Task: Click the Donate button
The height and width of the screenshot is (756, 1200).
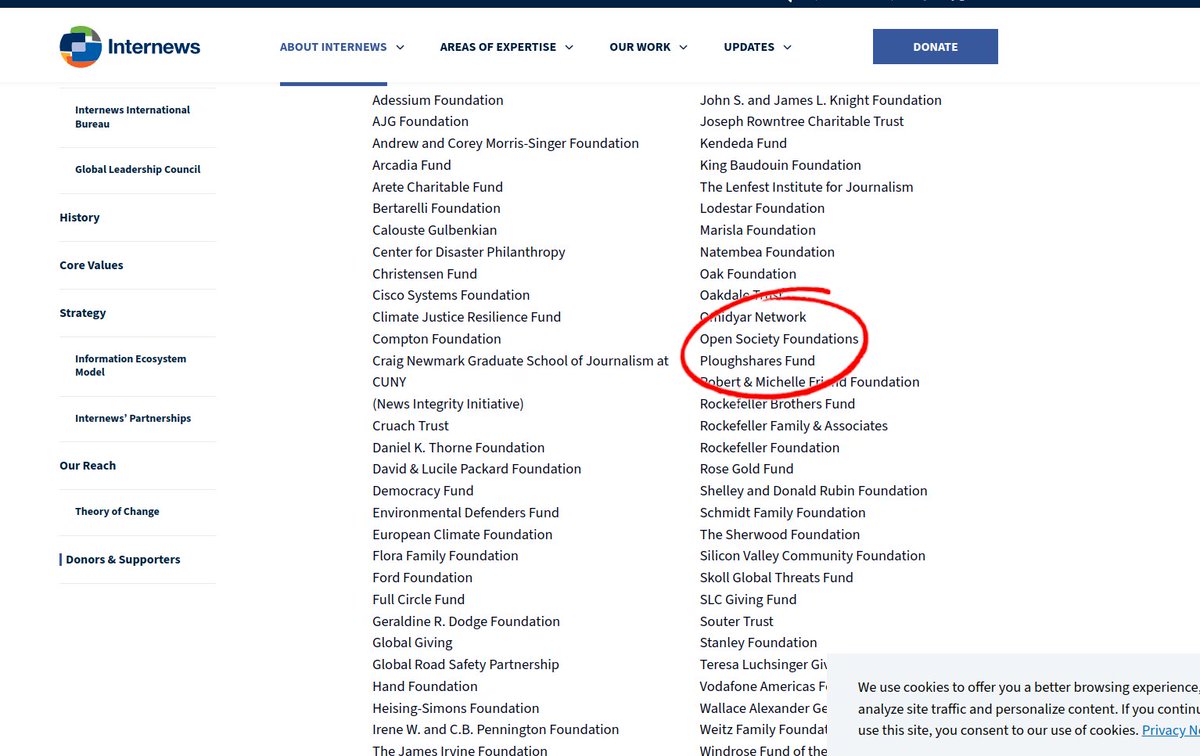Action: (x=935, y=47)
